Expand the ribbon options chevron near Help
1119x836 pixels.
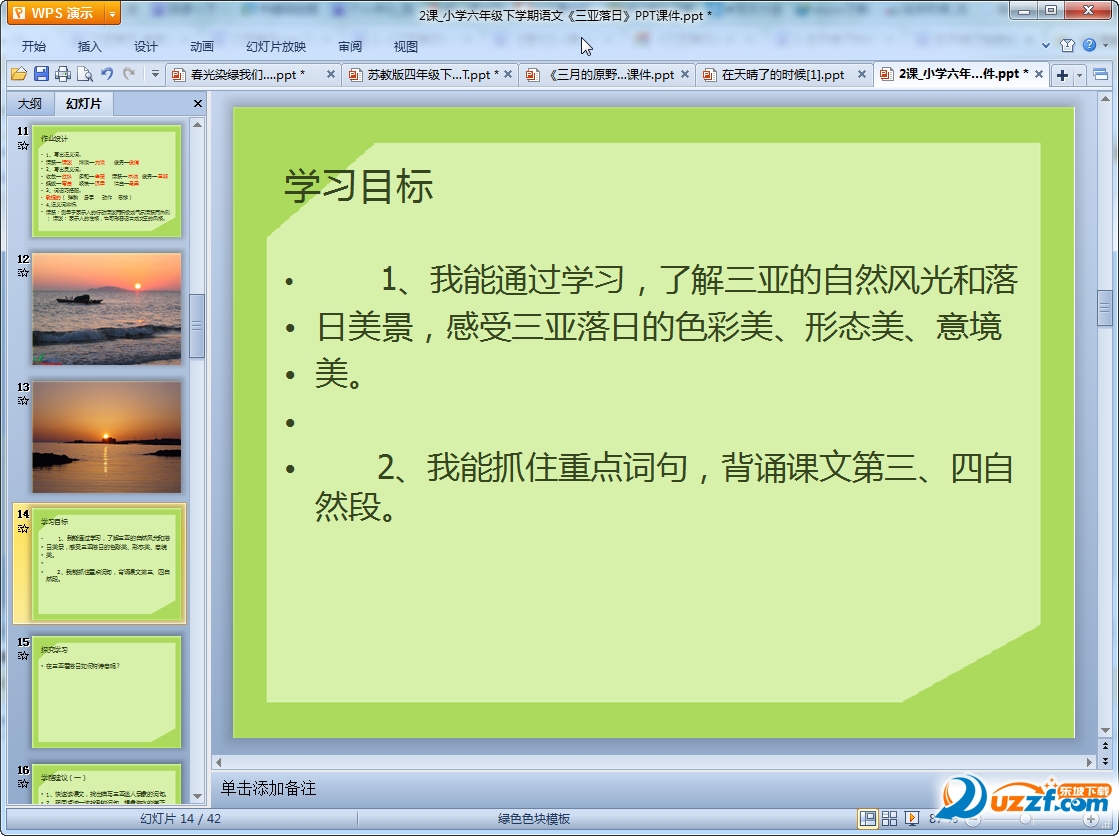coord(1046,45)
